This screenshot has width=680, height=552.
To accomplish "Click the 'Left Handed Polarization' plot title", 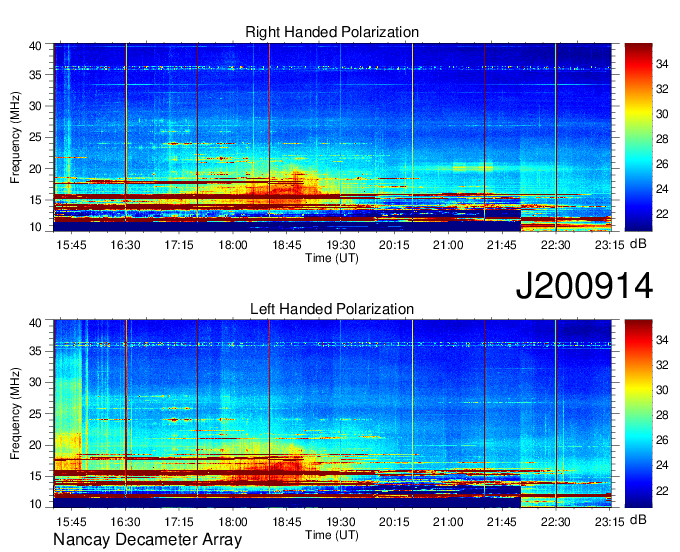I will (x=332, y=309).
